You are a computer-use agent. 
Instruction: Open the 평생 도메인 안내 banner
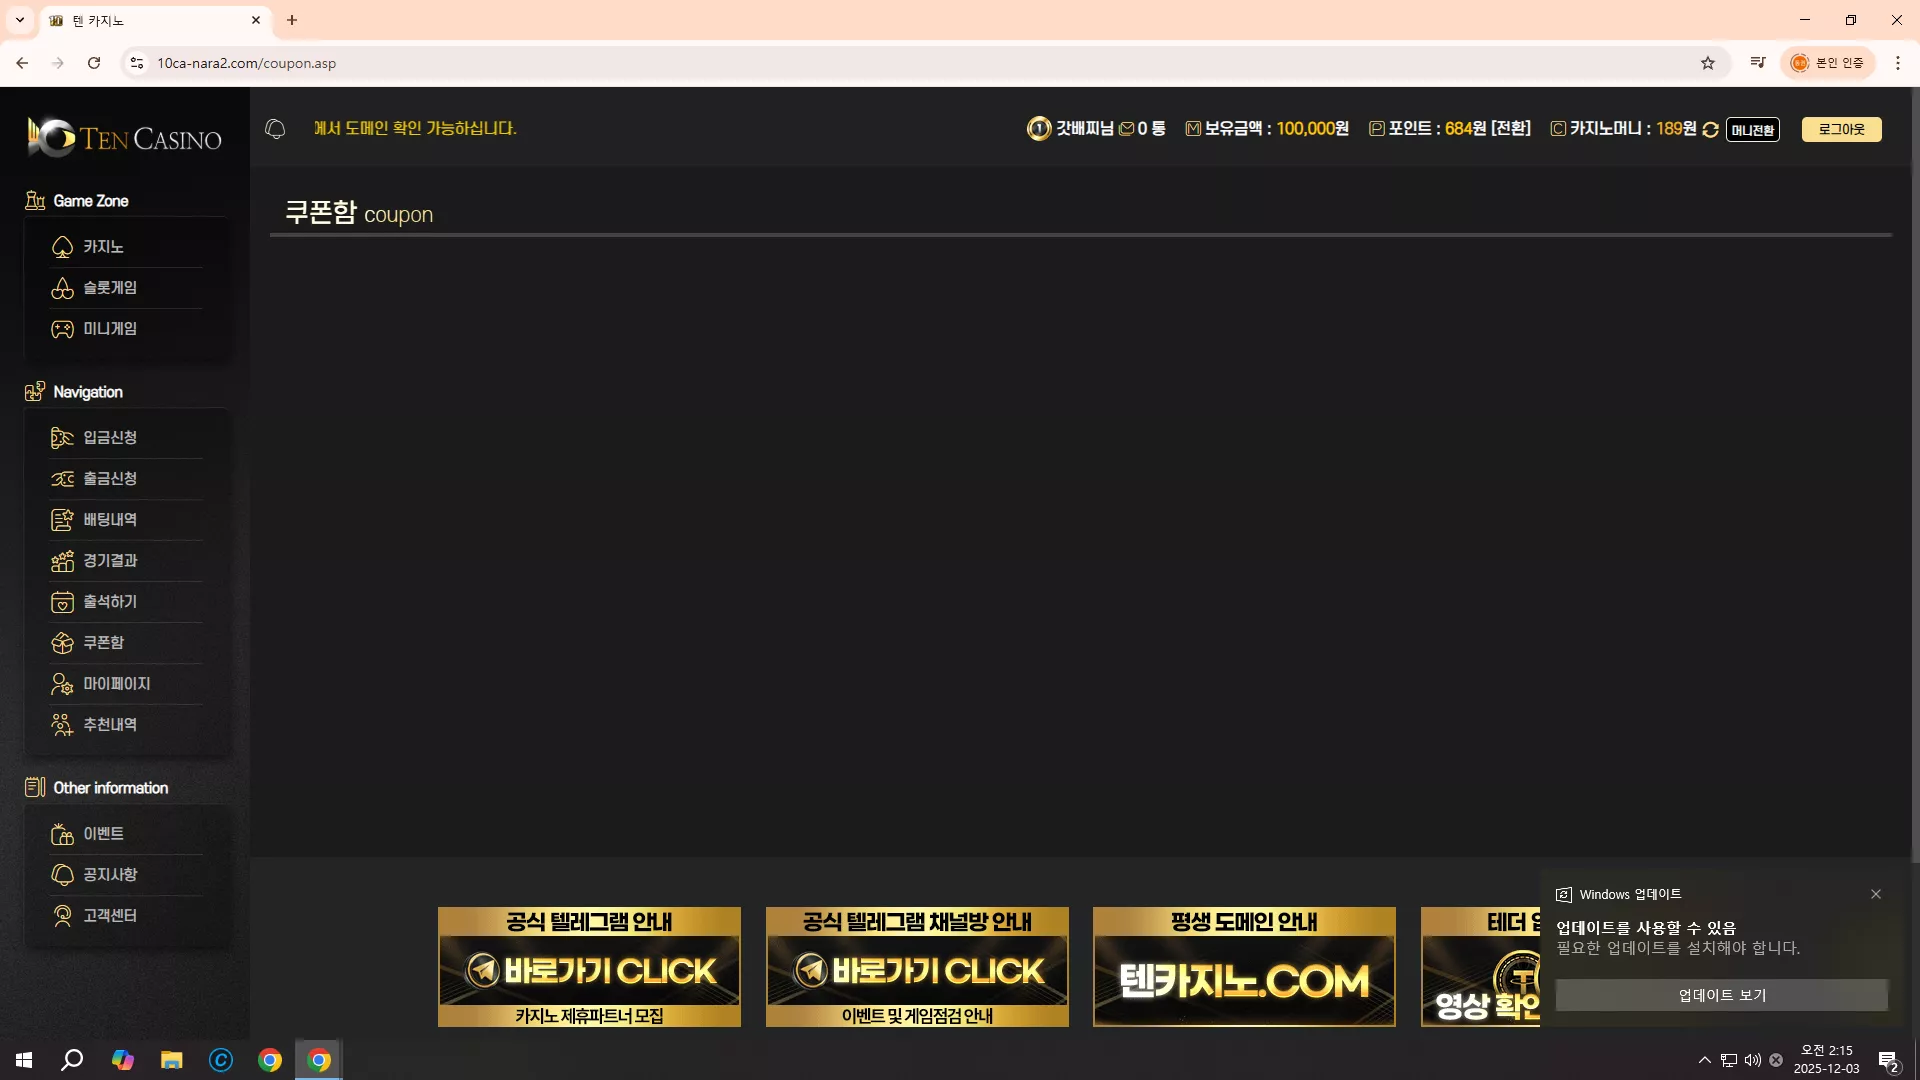pos(1244,966)
